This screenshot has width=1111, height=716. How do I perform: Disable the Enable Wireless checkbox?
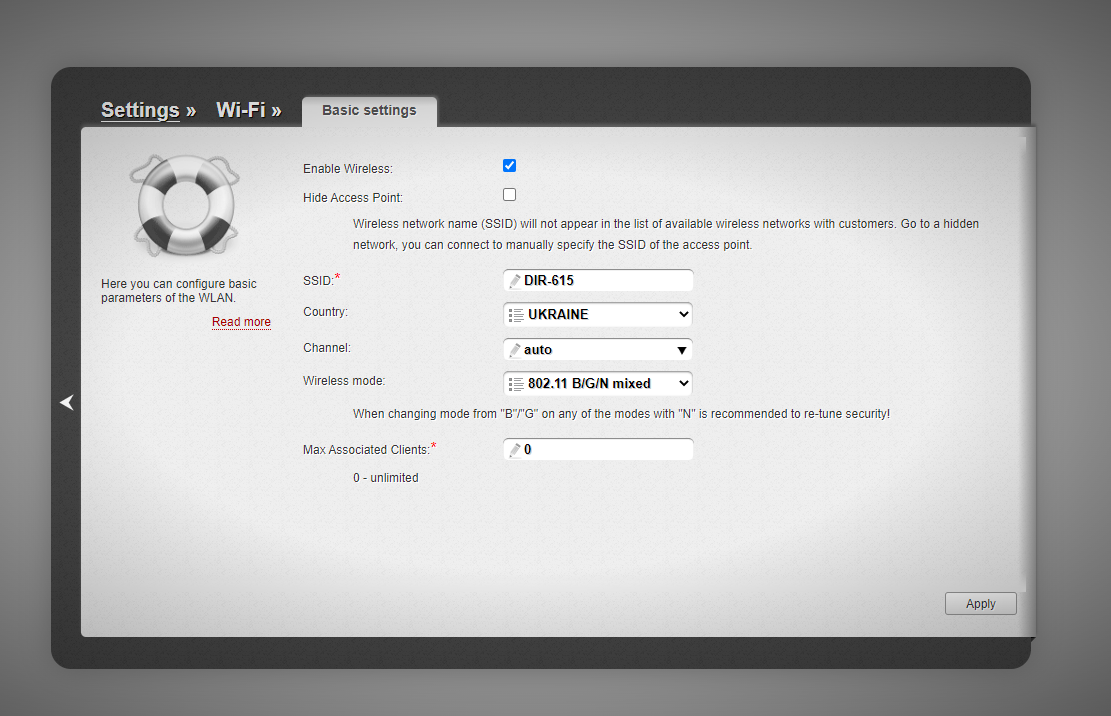point(509,165)
